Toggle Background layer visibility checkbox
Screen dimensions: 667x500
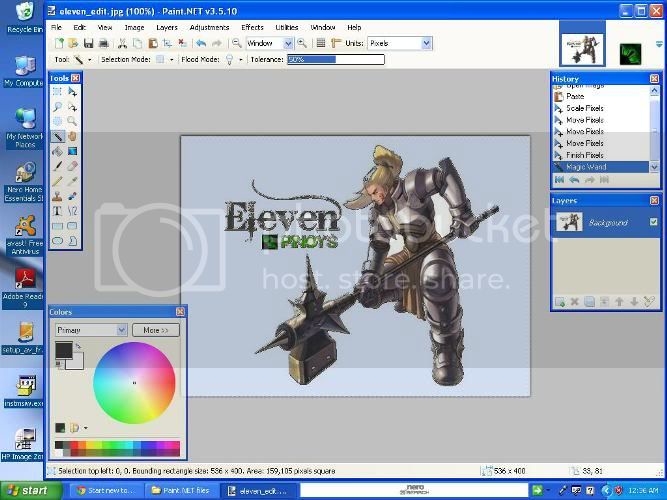point(653,222)
